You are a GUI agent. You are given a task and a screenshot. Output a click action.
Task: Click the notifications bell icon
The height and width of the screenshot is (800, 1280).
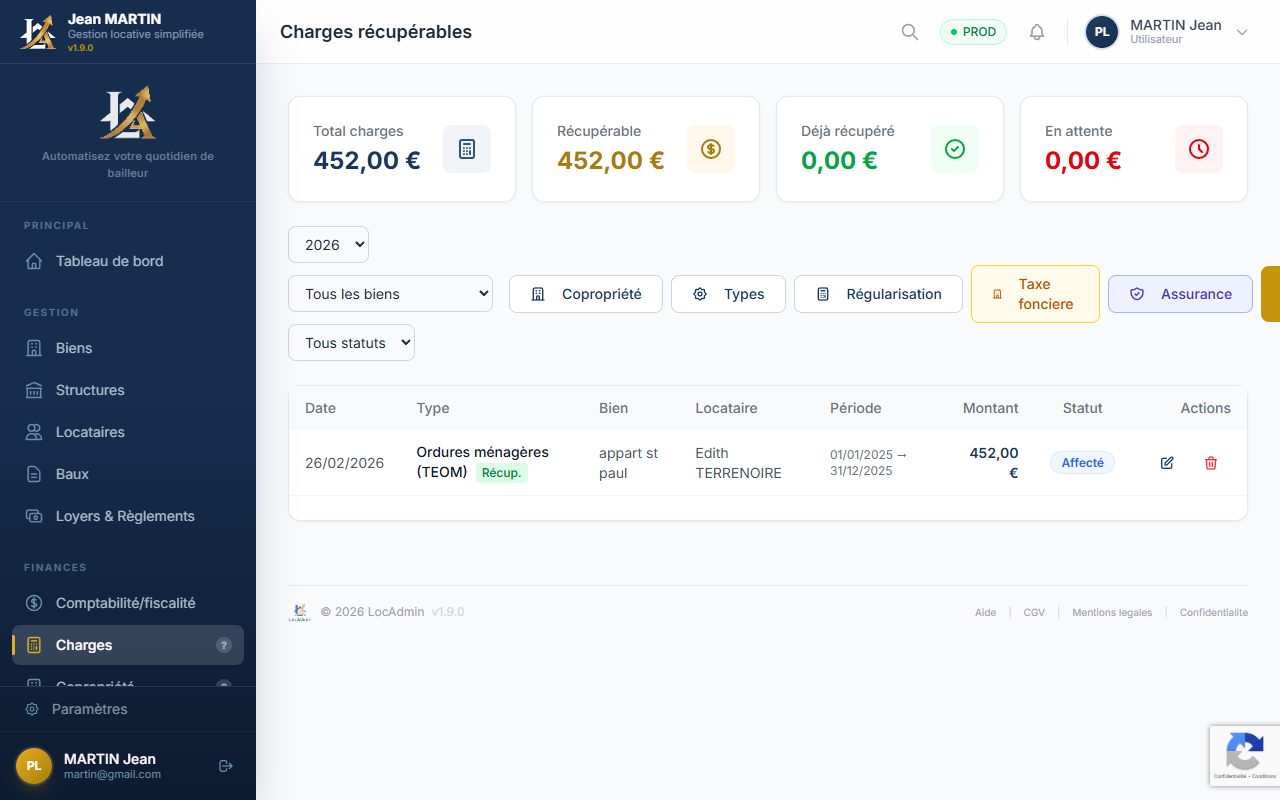pyautogui.click(x=1037, y=31)
